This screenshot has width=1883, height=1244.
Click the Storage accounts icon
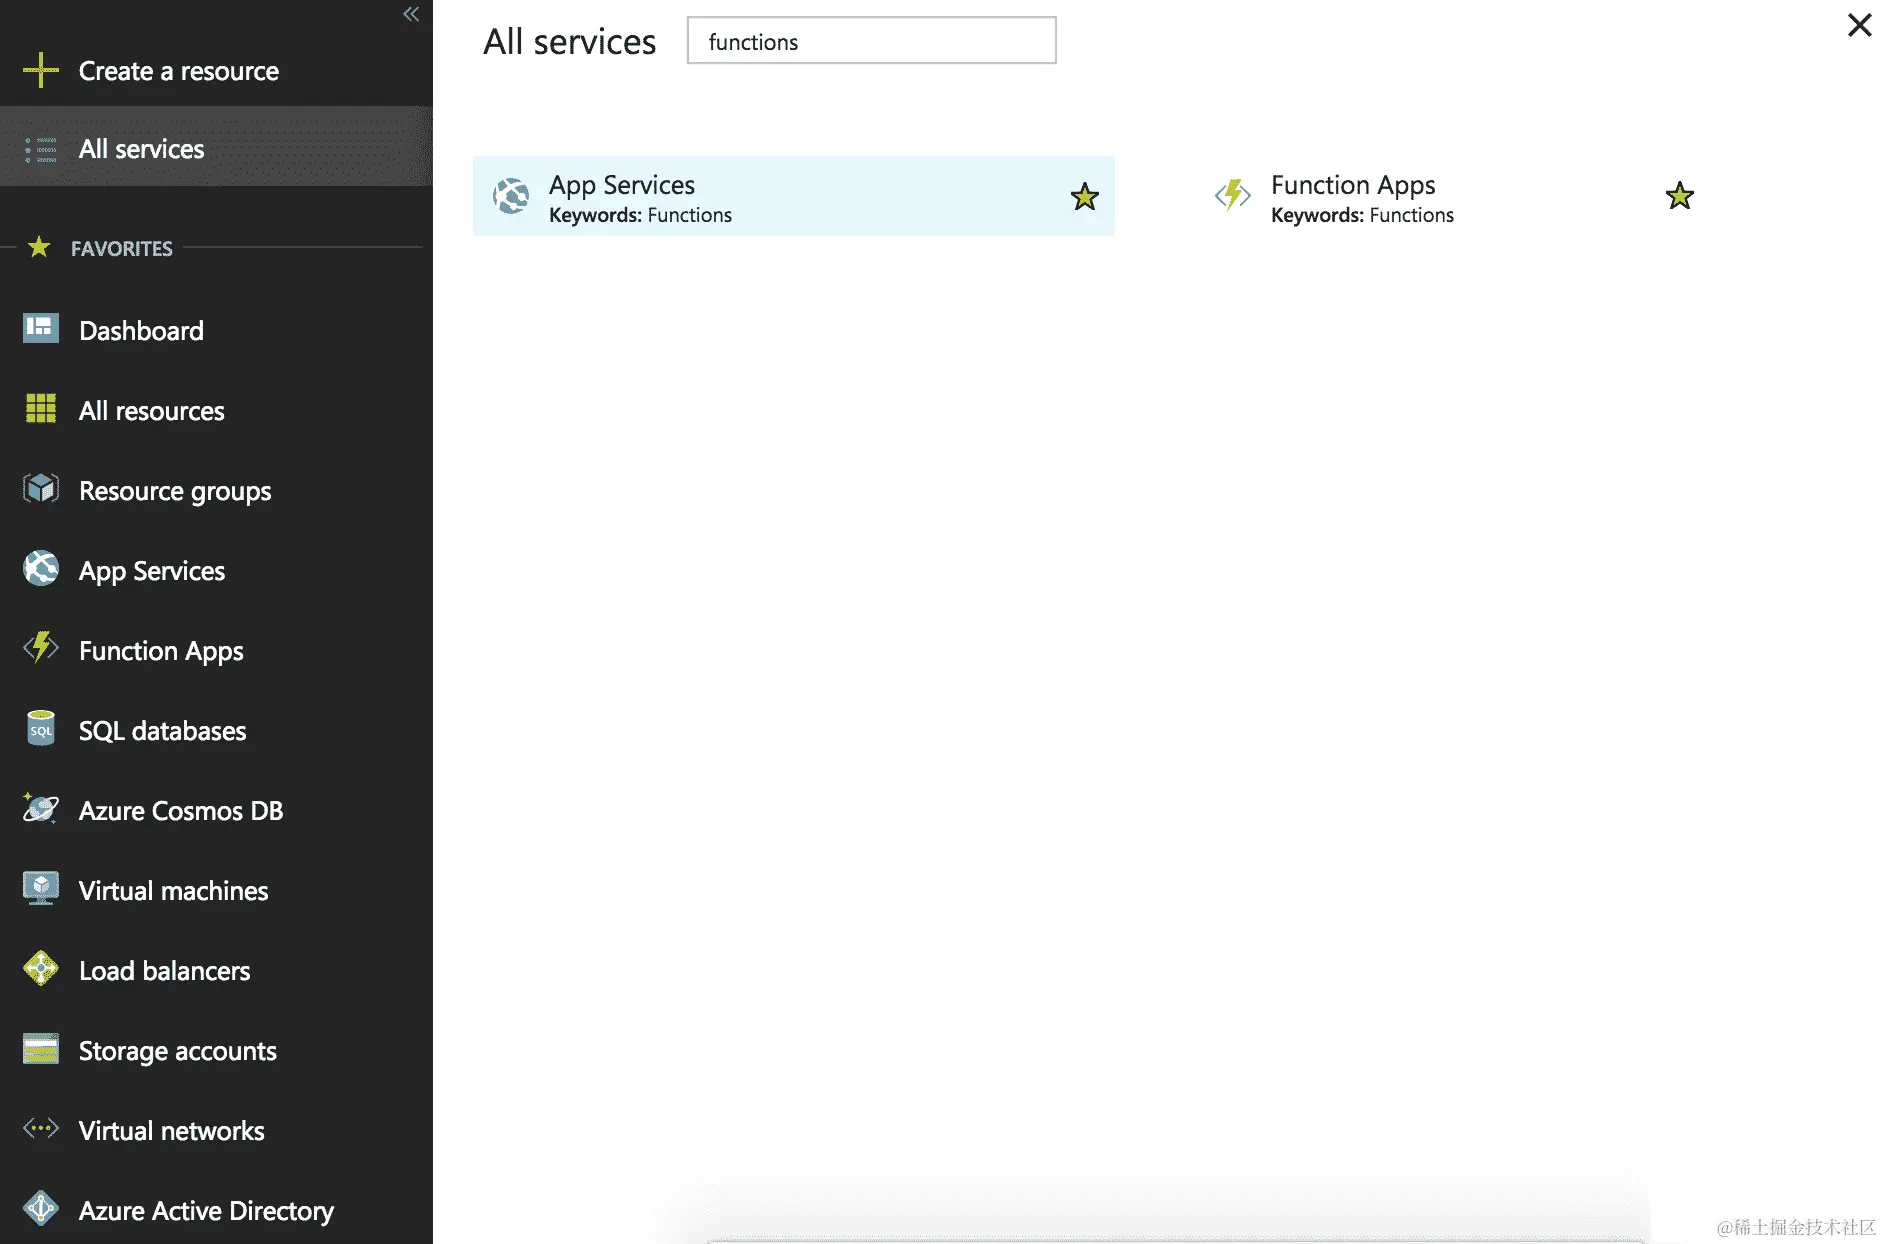(41, 1049)
